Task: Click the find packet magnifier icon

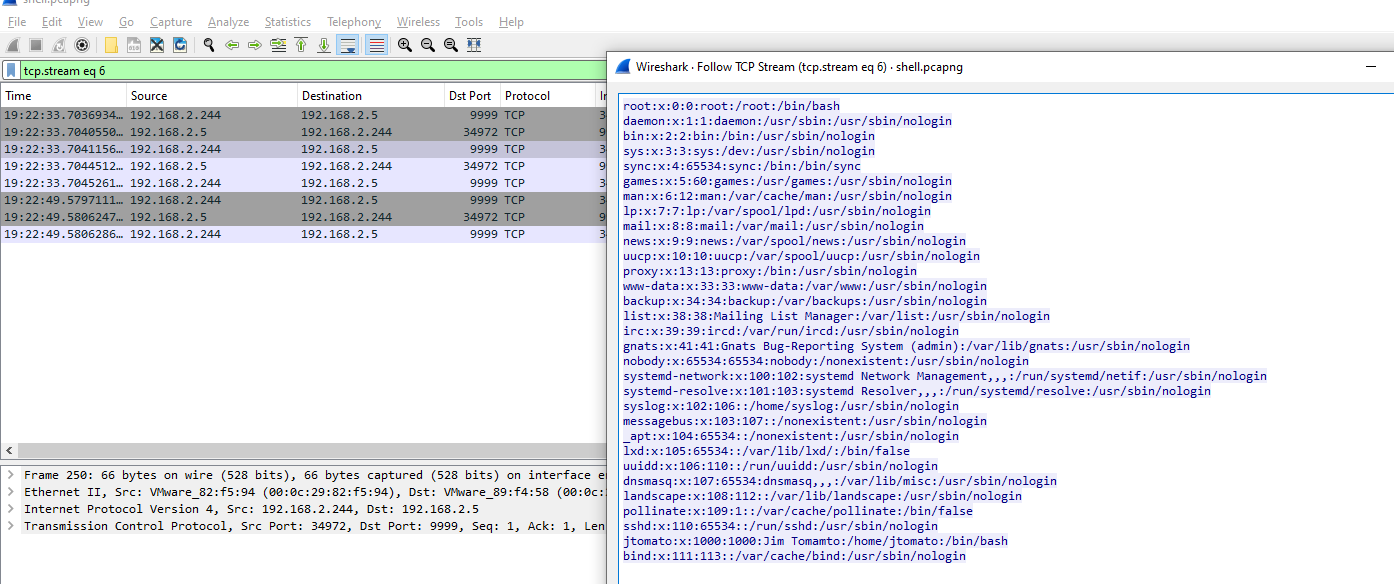Action: (209, 45)
